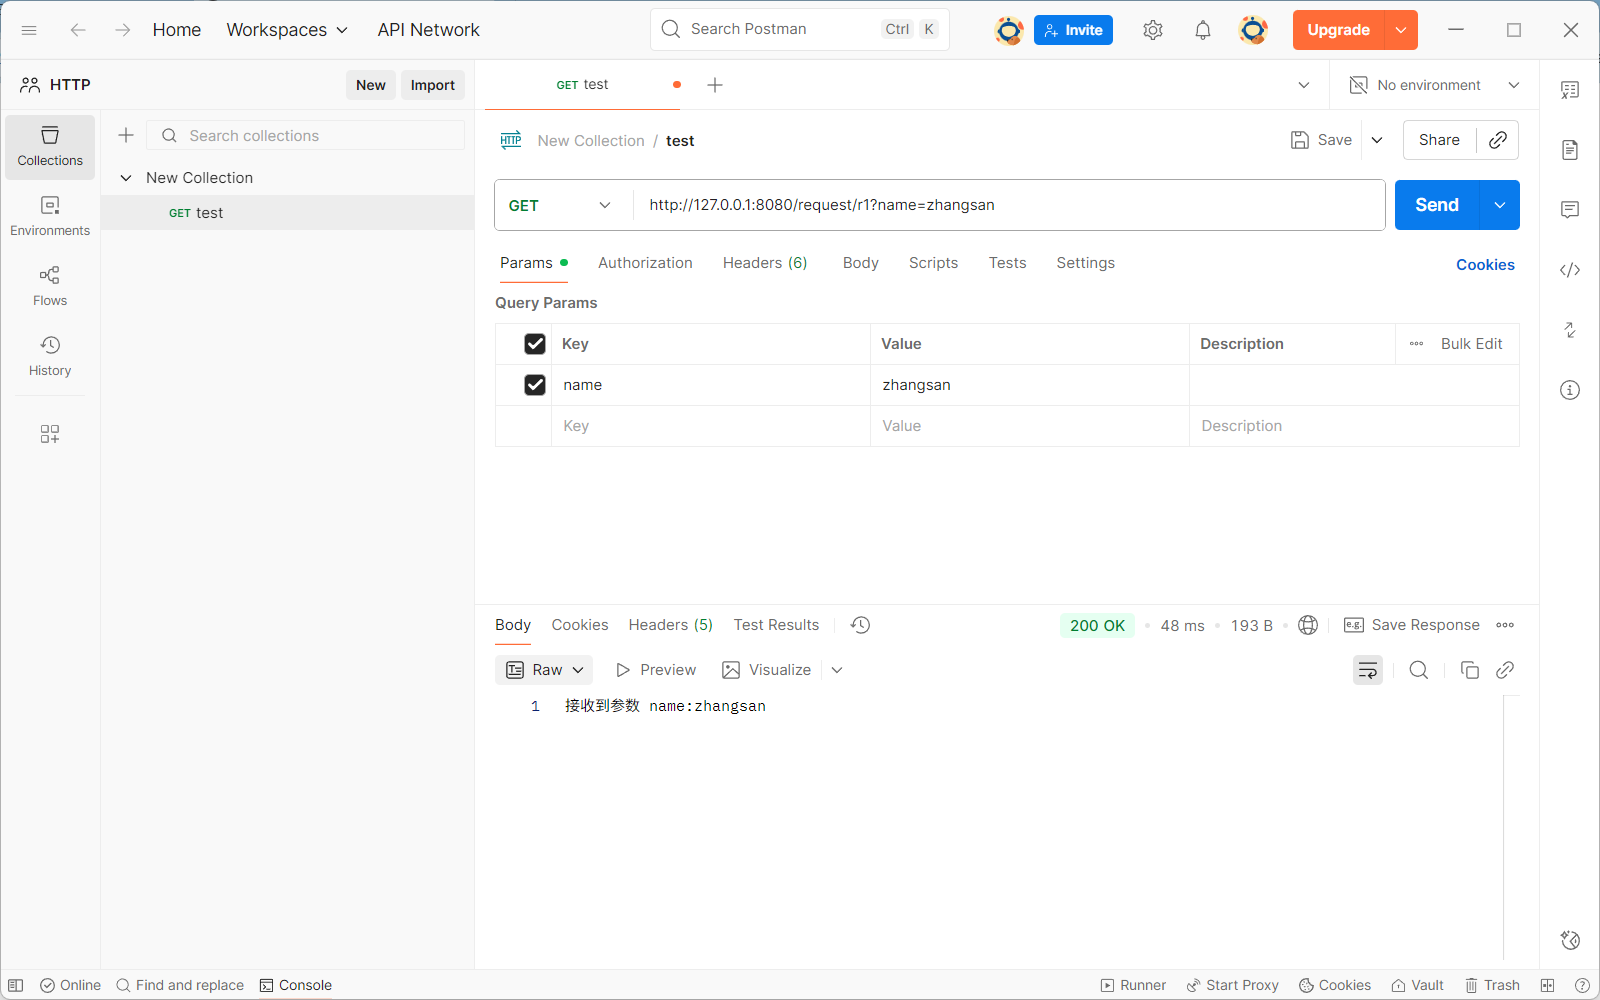Search within the response body
This screenshot has height=1000, width=1600.
(1419, 670)
